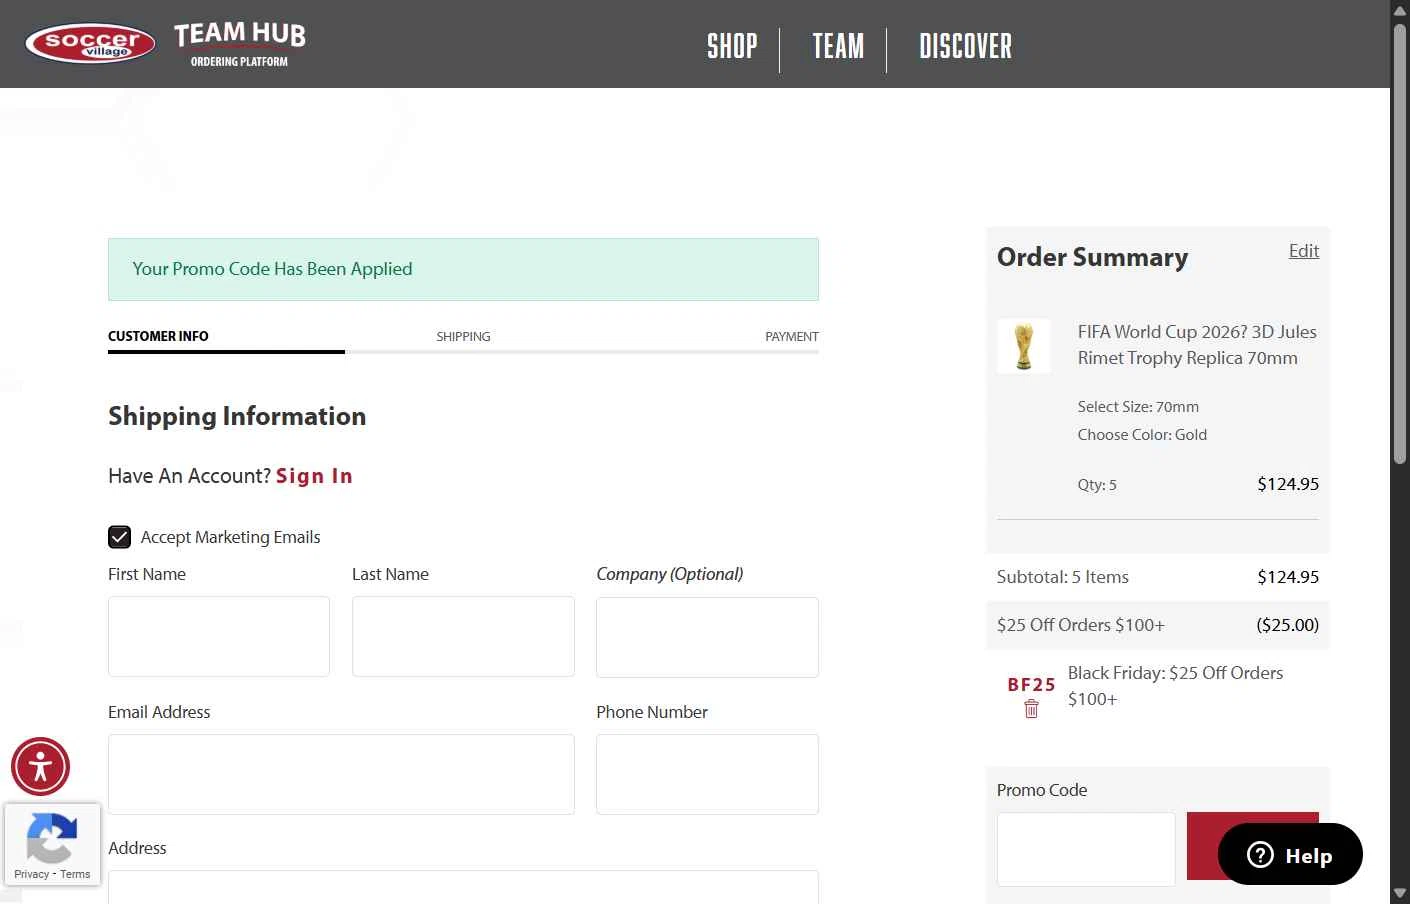
Task: Click the World Cup trophy thumbnail
Action: coord(1024,346)
